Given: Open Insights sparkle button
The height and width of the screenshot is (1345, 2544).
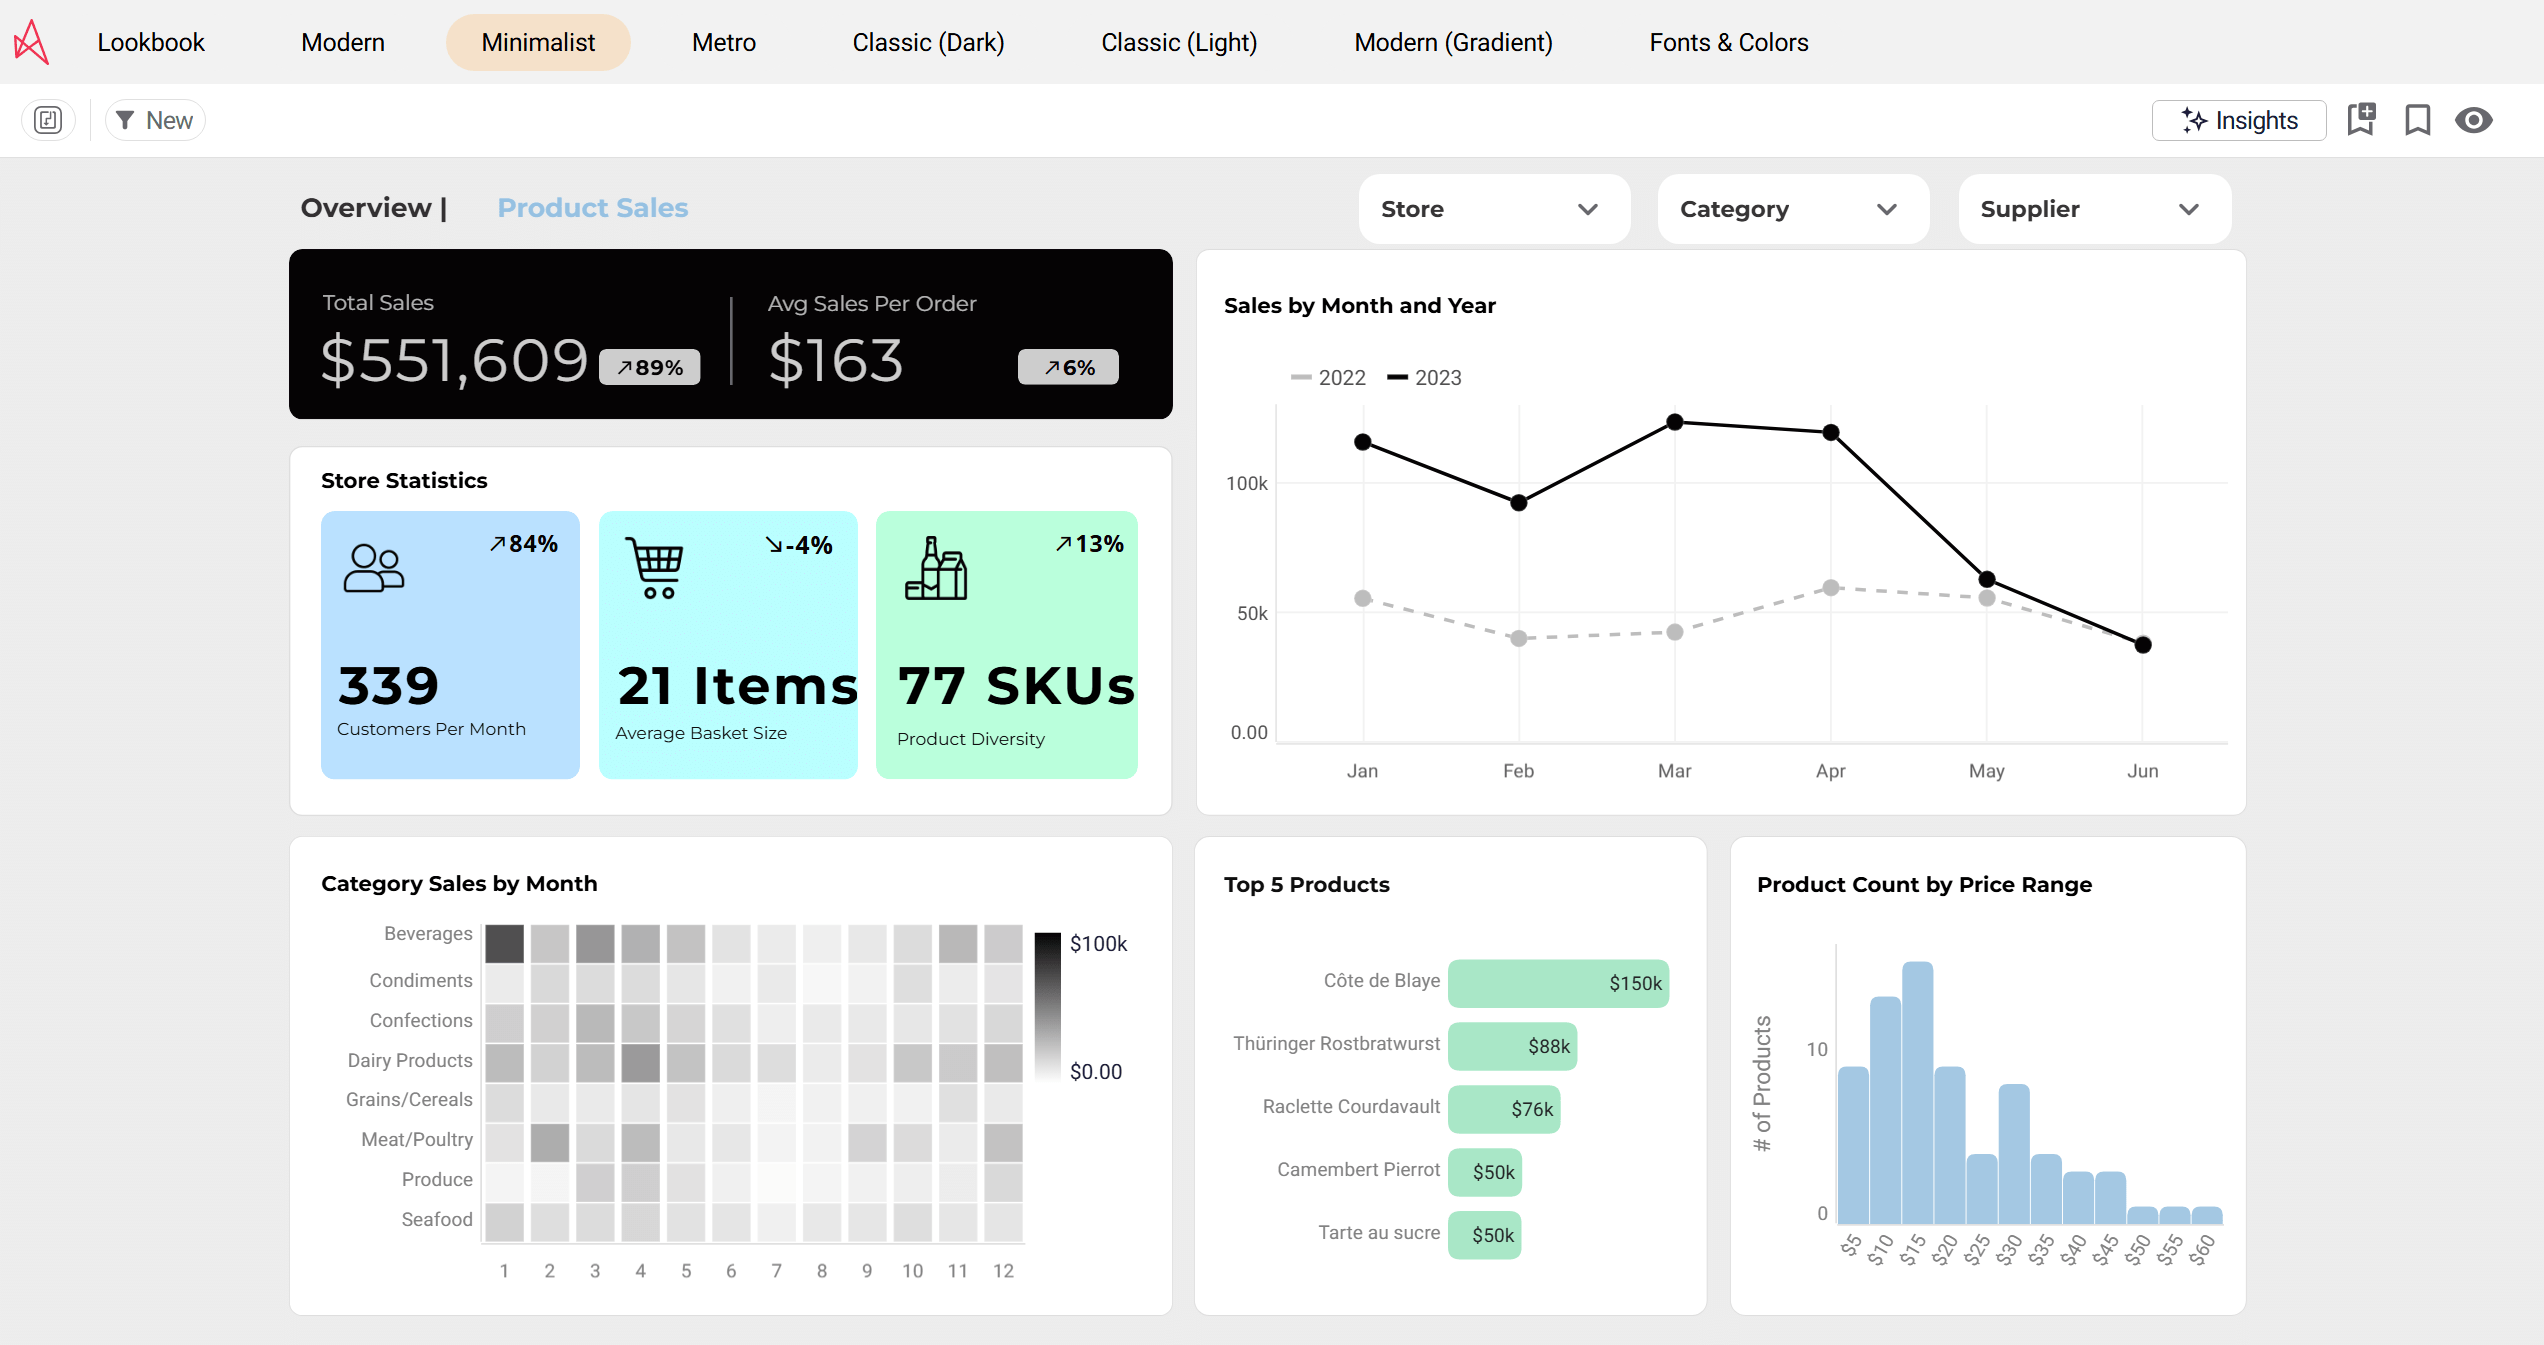Looking at the screenshot, I should tap(2238, 120).
